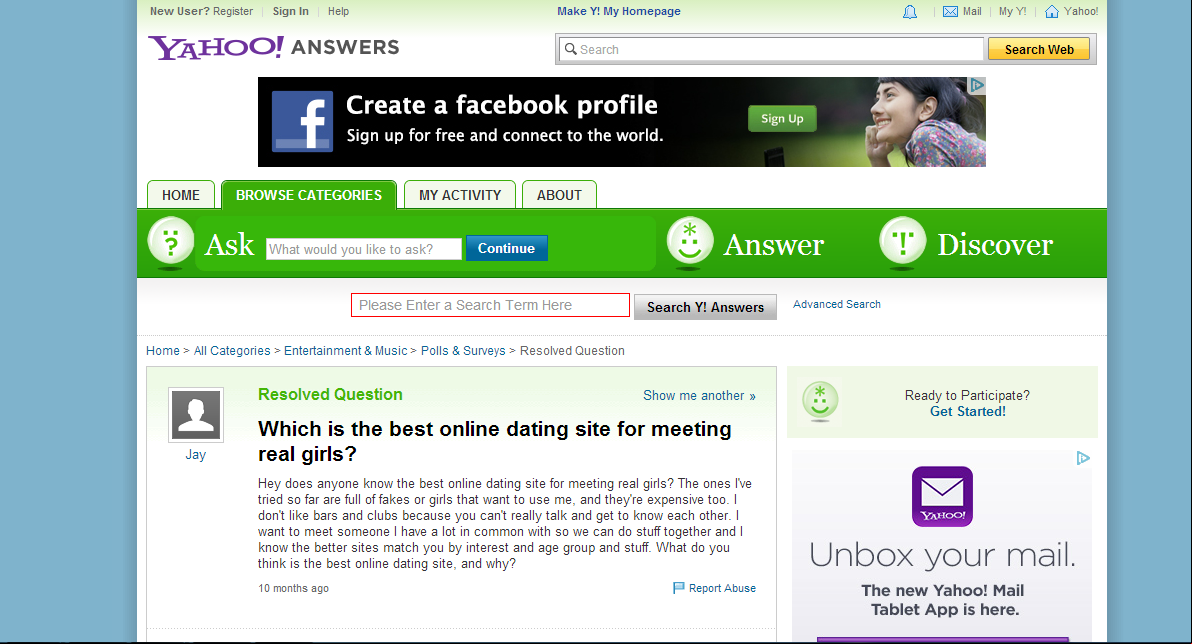Image resolution: width=1192 pixels, height=644 pixels.
Task: Click the Yahoo! house icon
Action: tap(1052, 11)
